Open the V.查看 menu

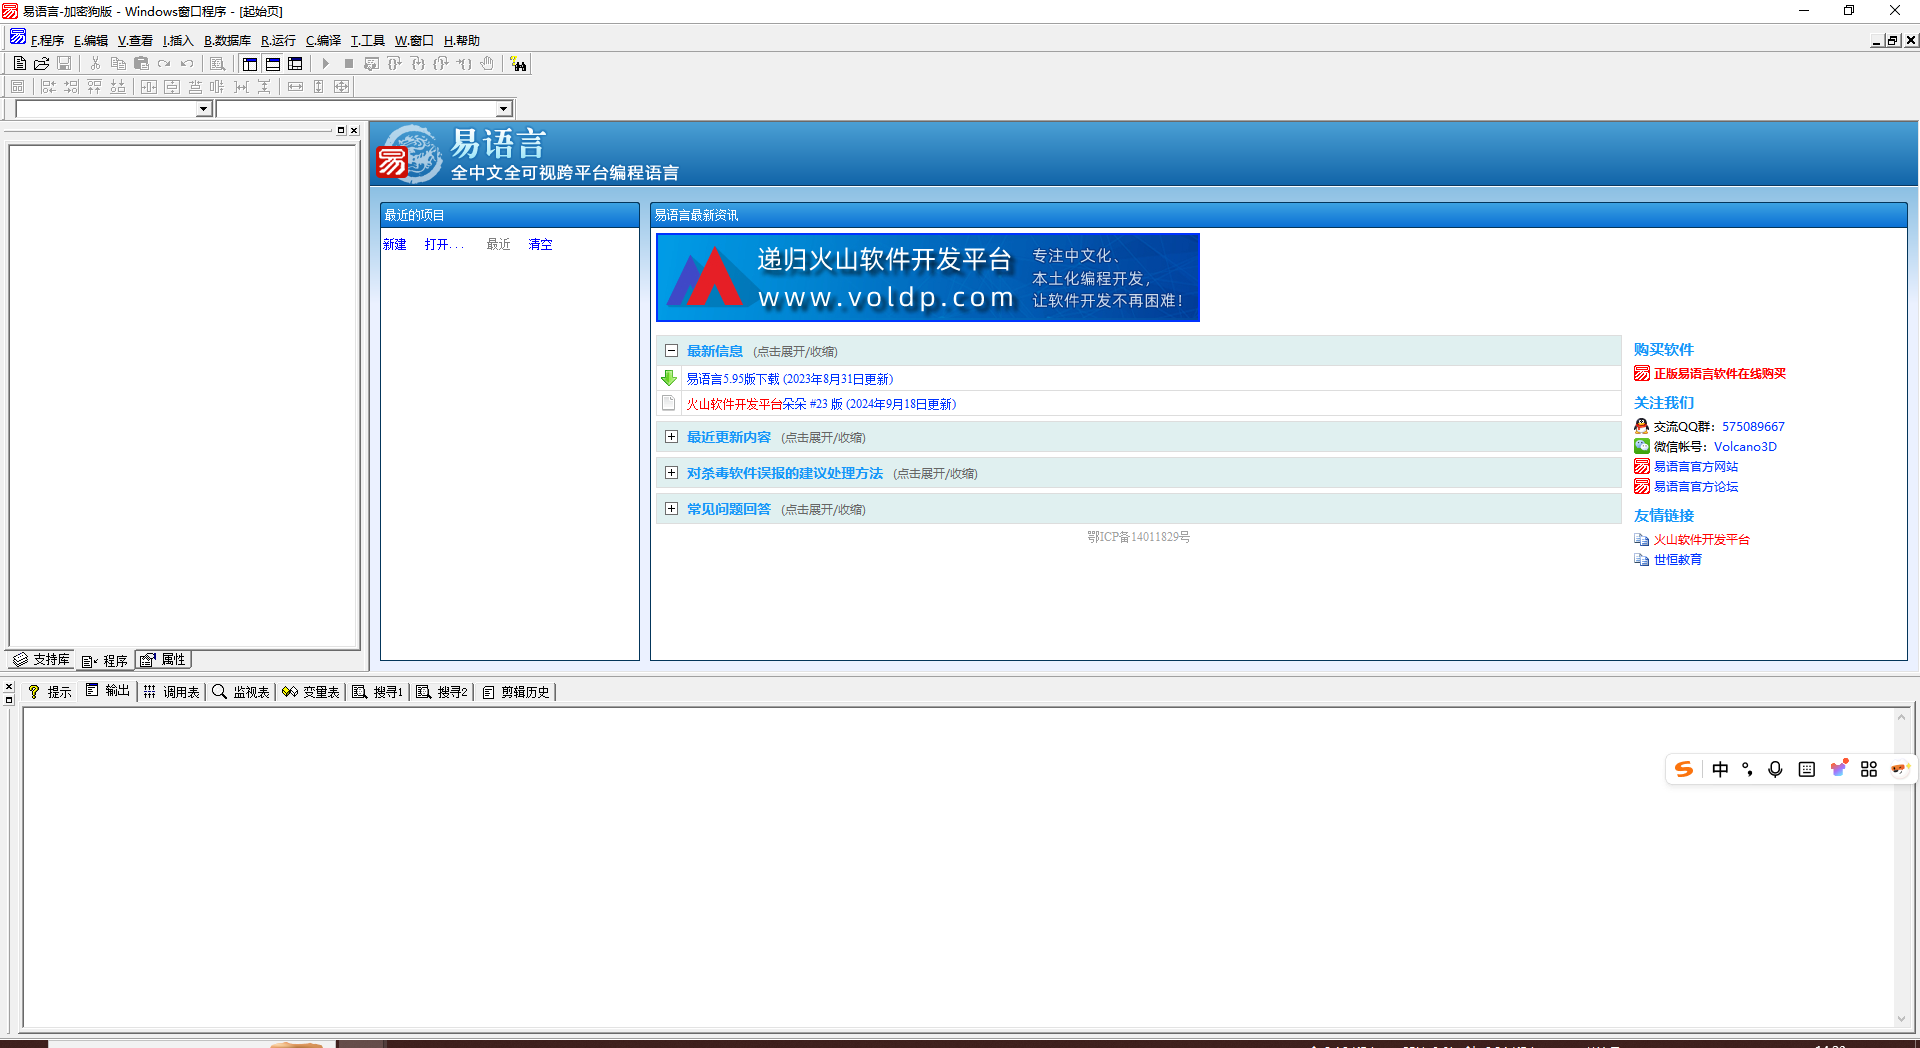135,41
